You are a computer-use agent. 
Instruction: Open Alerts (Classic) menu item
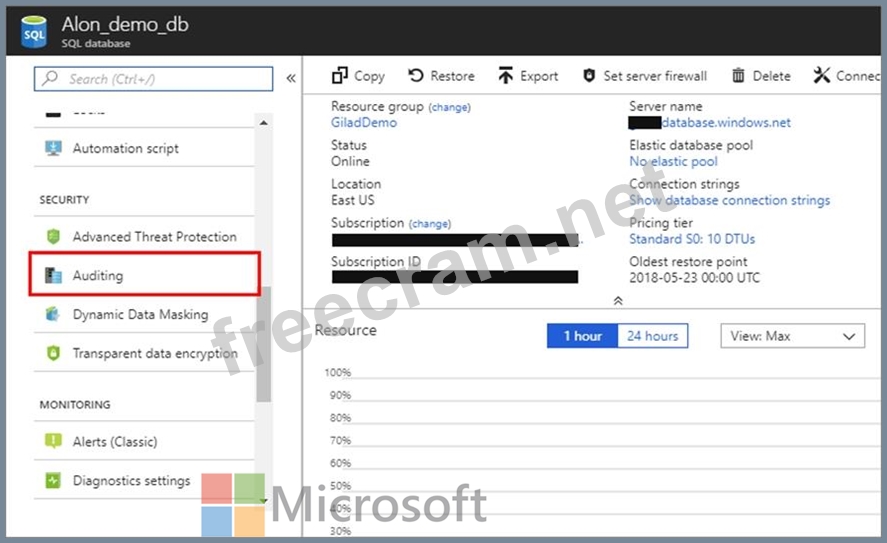144,441
